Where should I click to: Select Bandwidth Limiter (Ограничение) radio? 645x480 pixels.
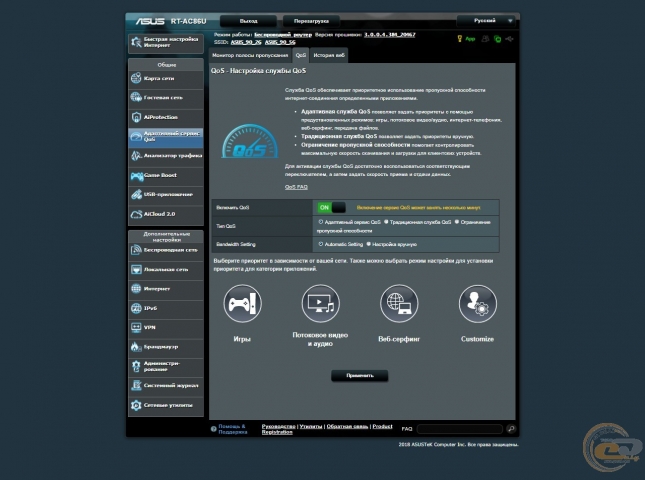click(457, 222)
